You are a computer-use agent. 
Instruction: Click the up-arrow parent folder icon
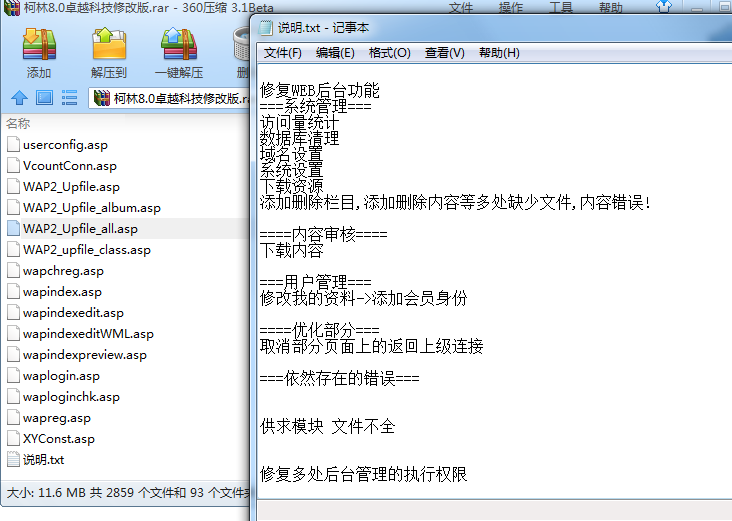pyautogui.click(x=18, y=98)
